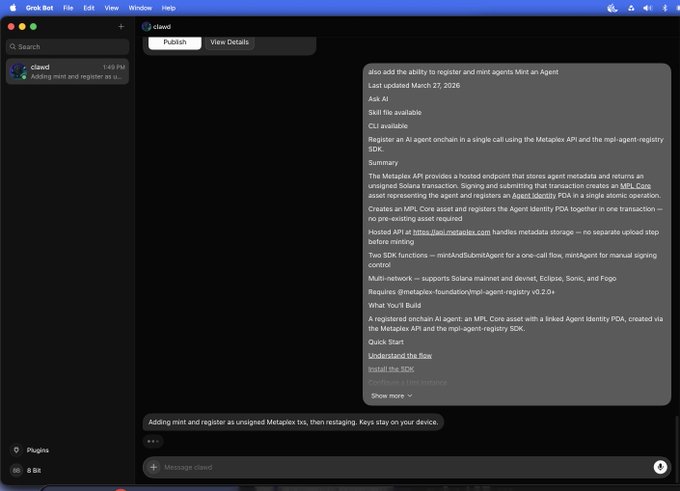The image size is (680, 491).
Task: Start a new chat with plus icon
Action: pos(121,26)
